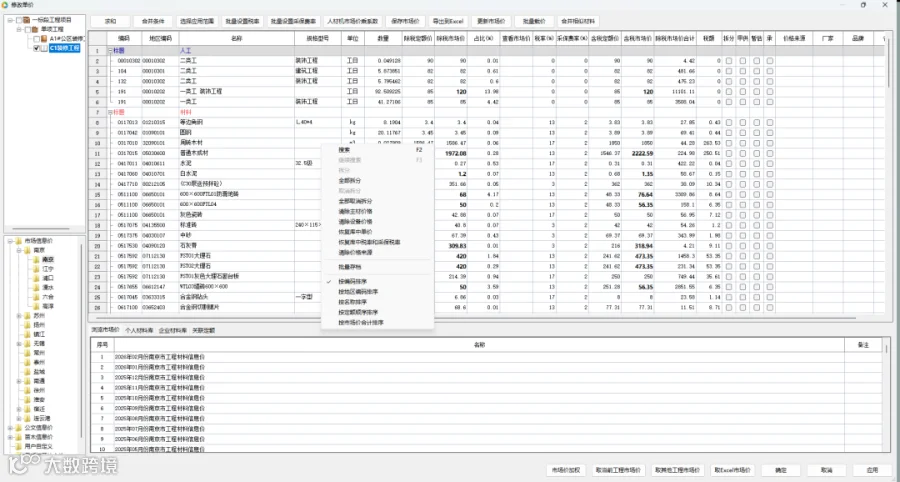
Task: Click the 连云港 folder icon
Action: [27, 418]
